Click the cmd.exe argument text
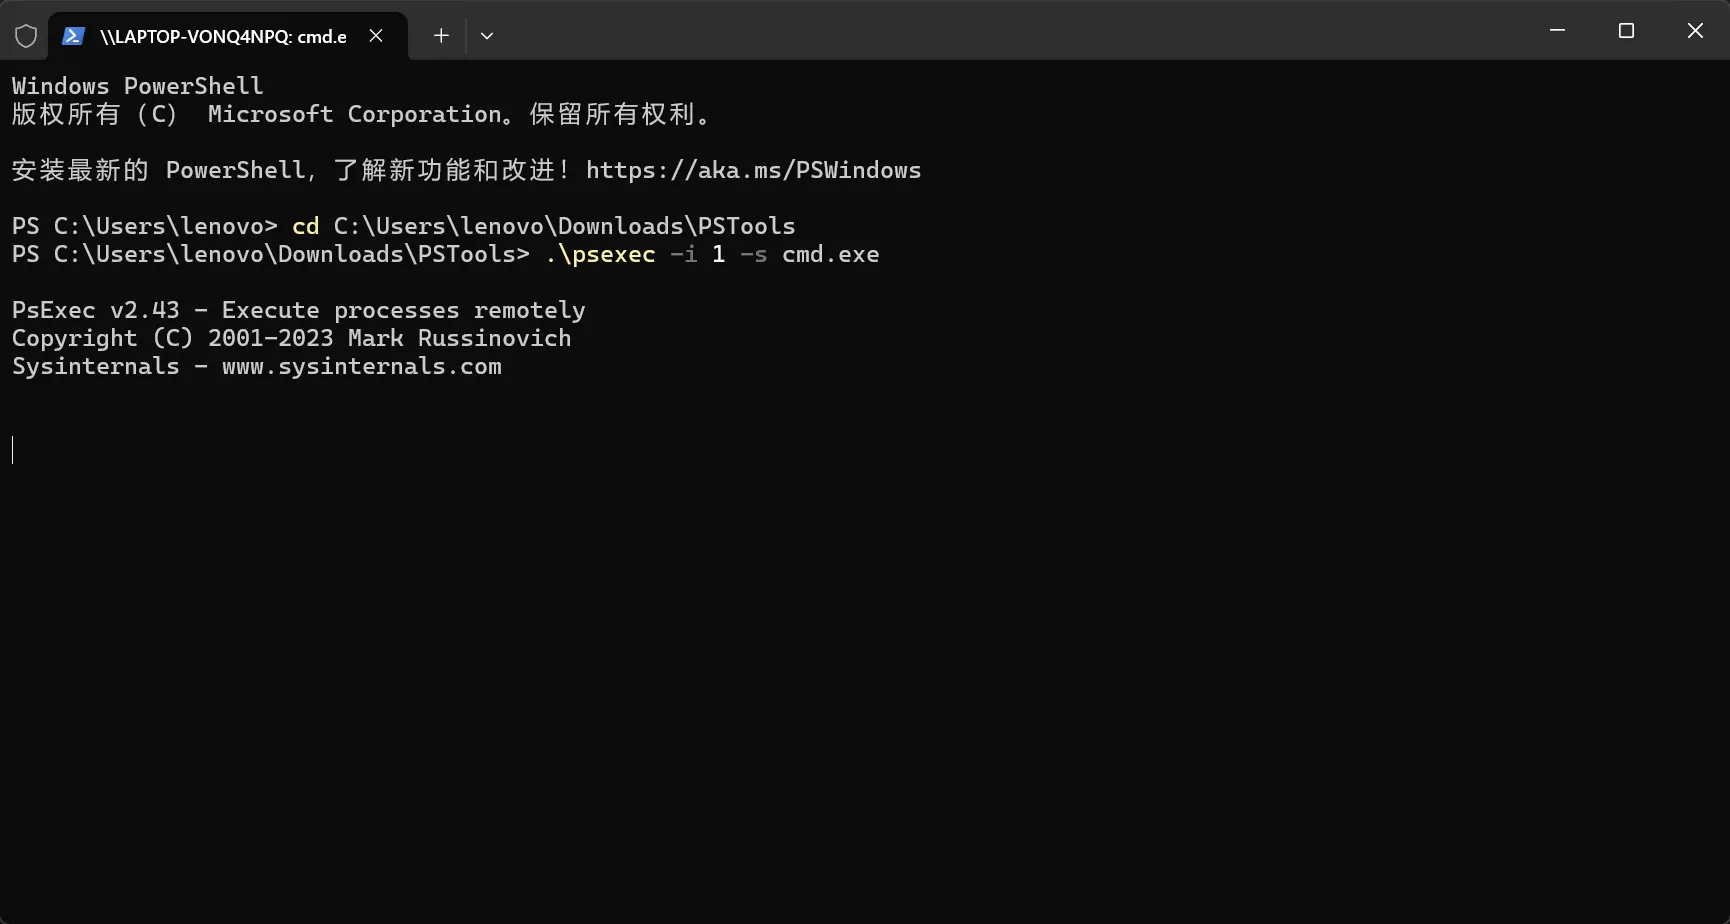Viewport: 1730px width, 924px height. pos(830,254)
